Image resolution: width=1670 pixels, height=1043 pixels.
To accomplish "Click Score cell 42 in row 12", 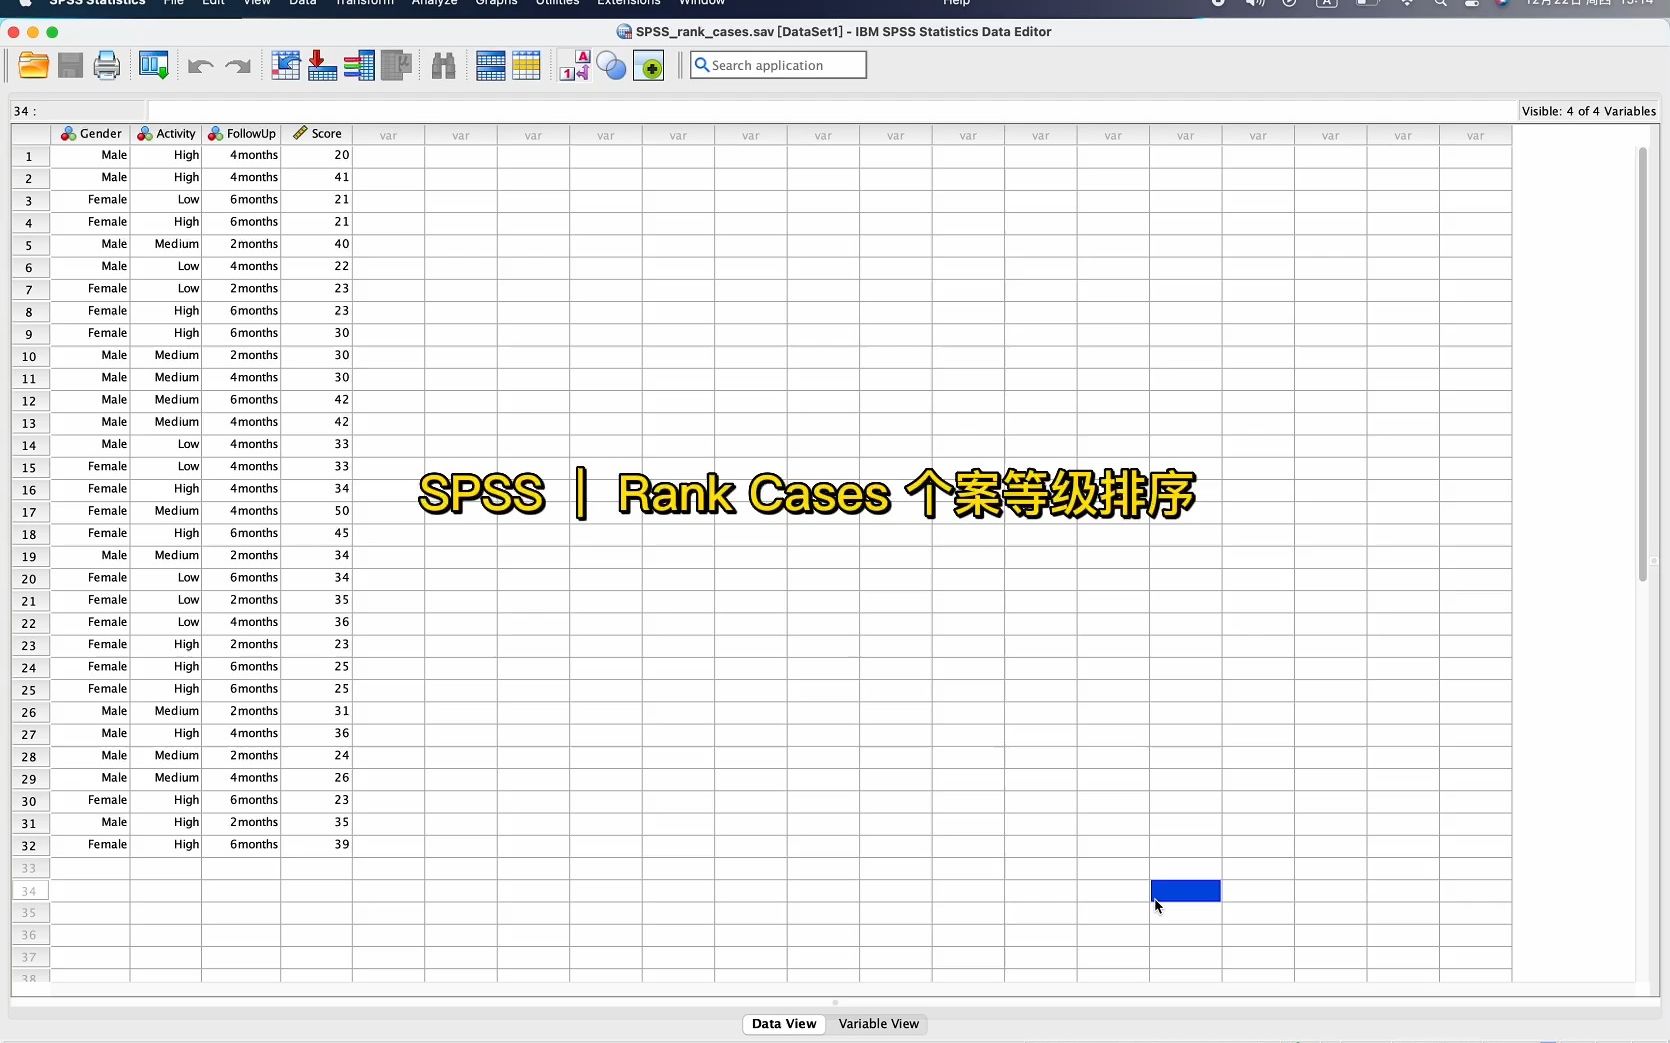I will (x=317, y=399).
